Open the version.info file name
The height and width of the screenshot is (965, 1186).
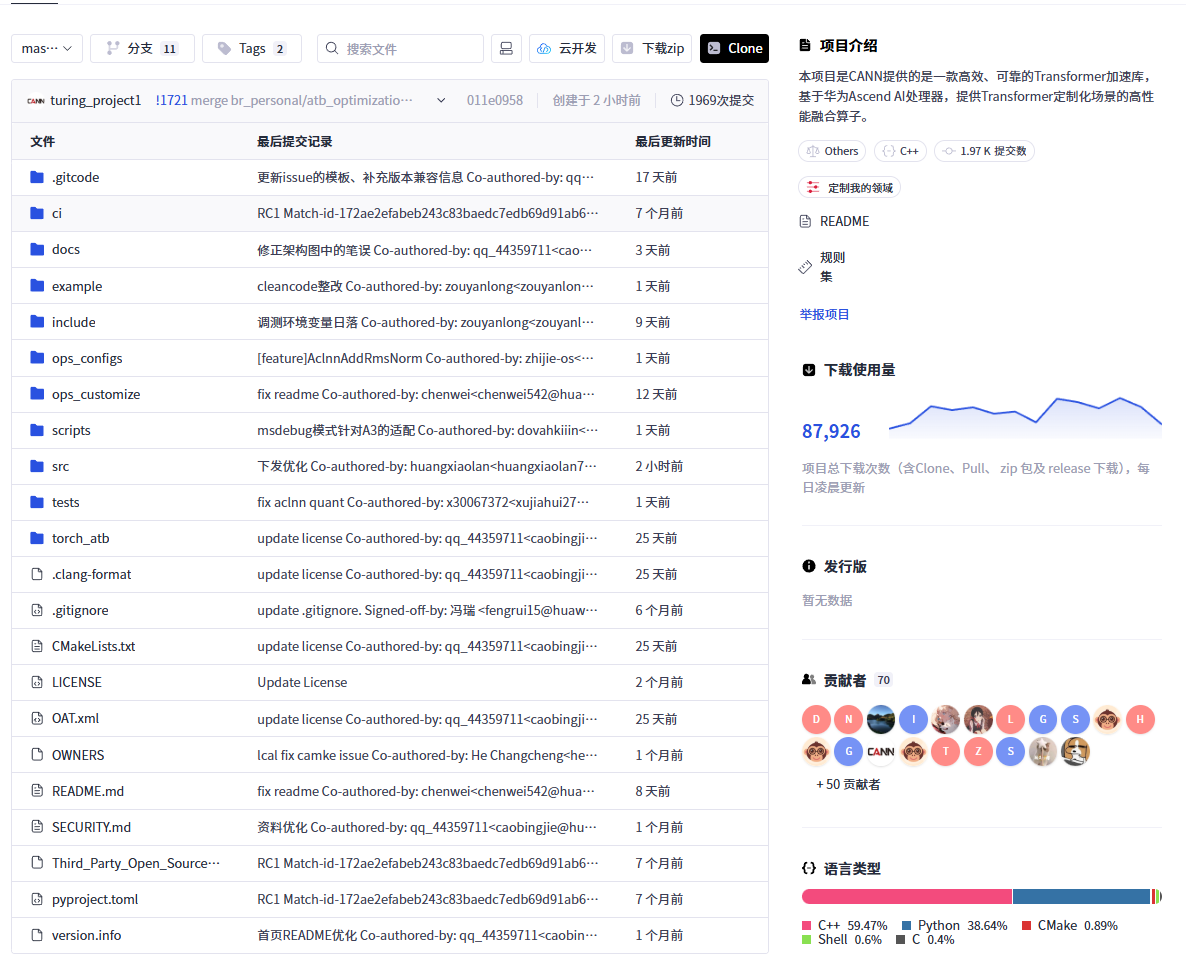pyautogui.click(x=86, y=936)
